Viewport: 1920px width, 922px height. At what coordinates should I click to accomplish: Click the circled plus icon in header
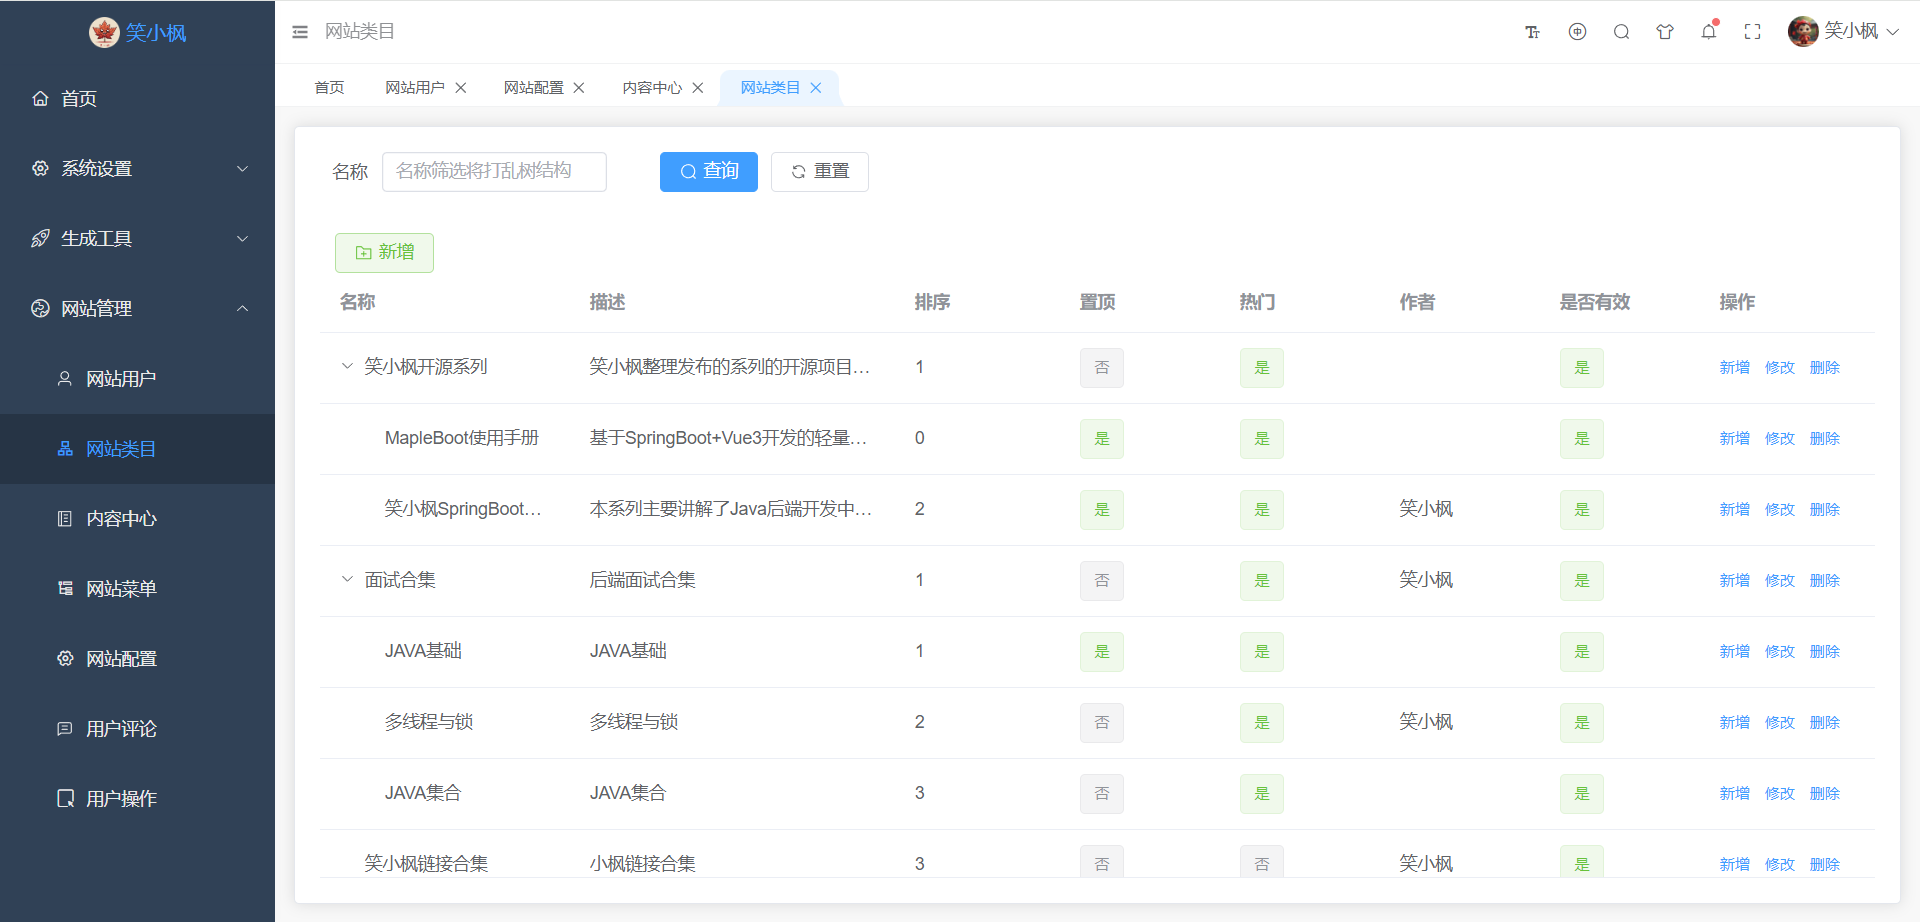[1577, 32]
